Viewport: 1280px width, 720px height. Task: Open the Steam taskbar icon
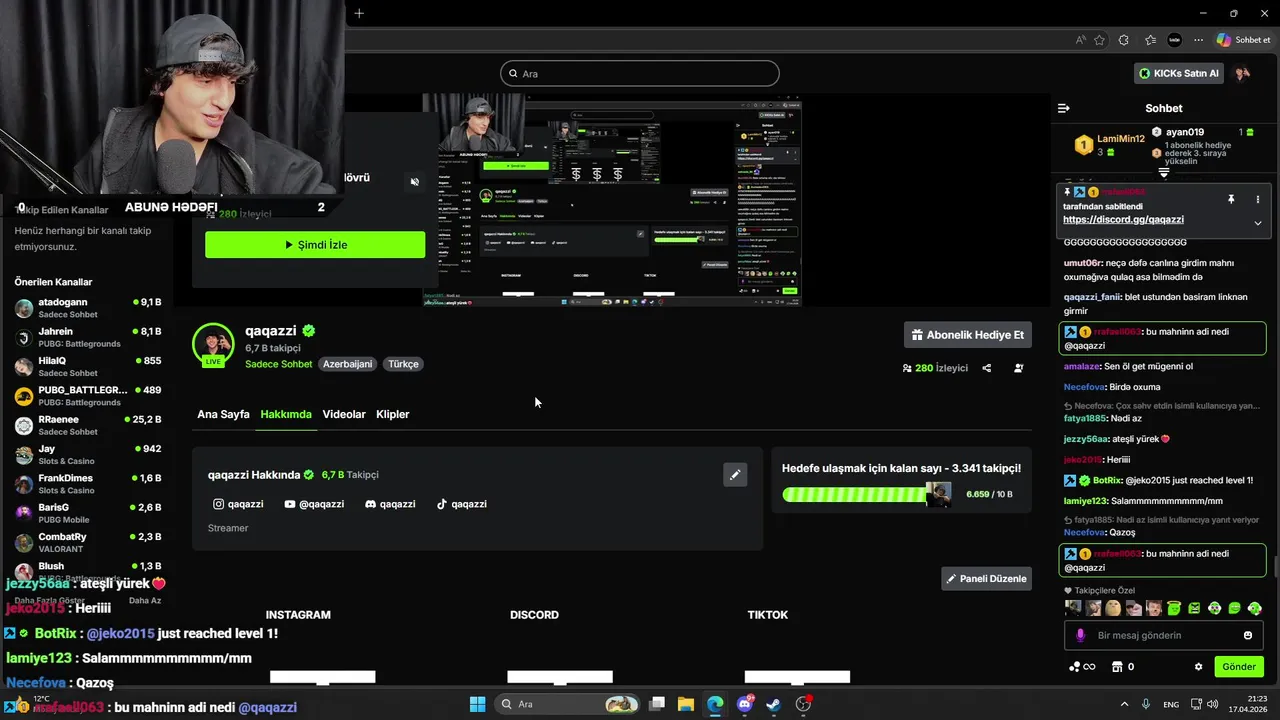pyautogui.click(x=774, y=704)
